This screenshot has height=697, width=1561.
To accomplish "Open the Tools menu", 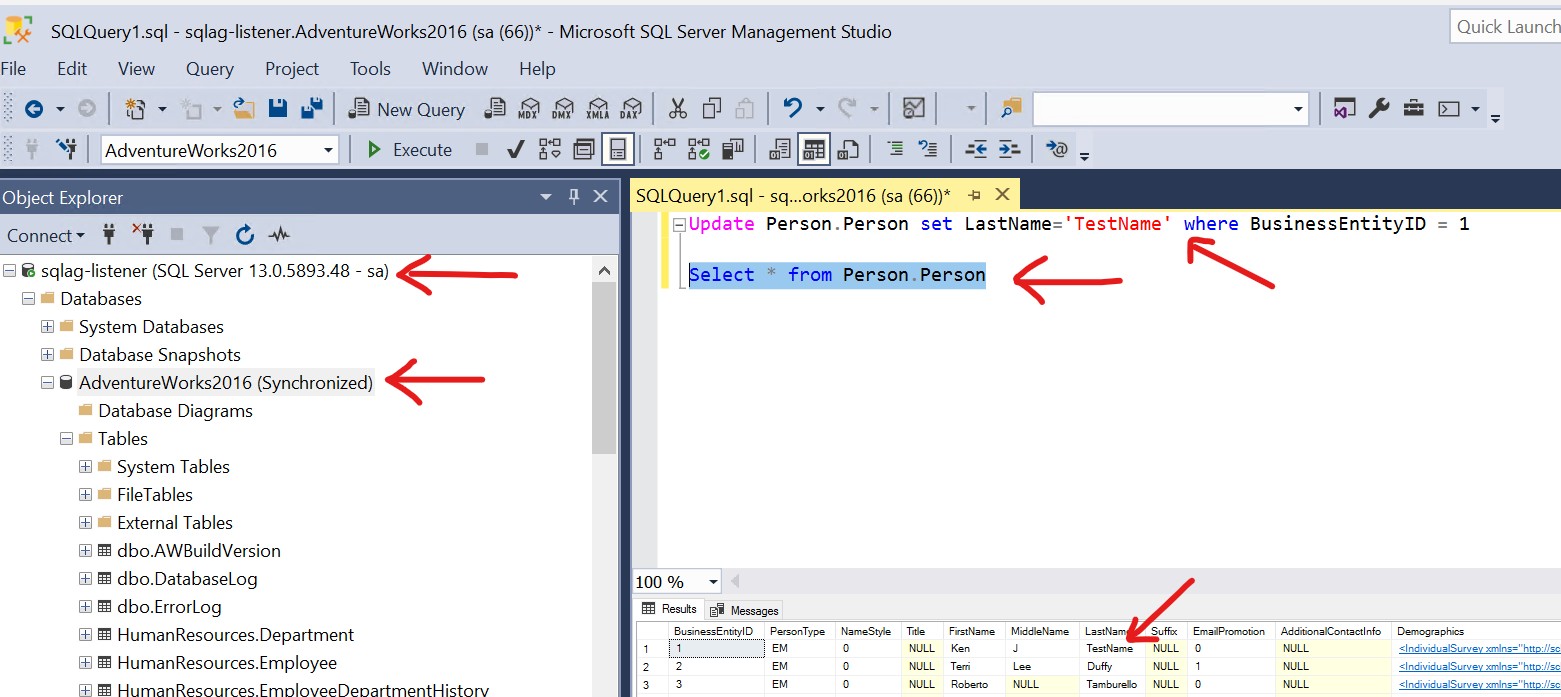I will 370,69.
